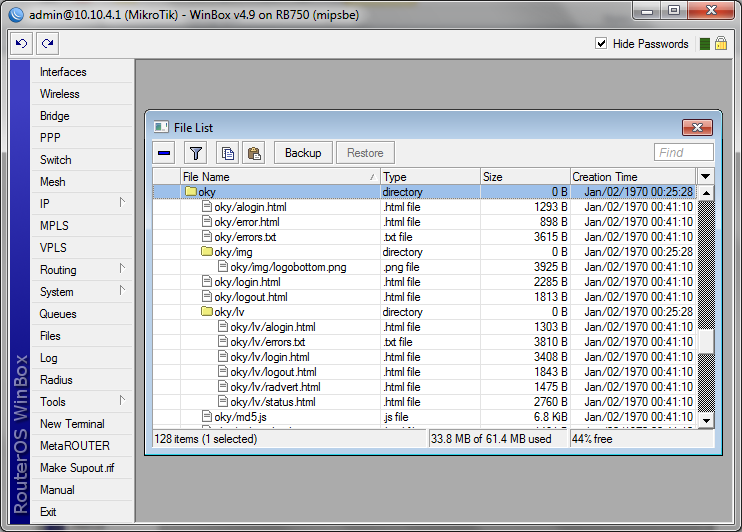
Task: Click the file icon beside oky/lv/status.html
Action: (x=223, y=401)
